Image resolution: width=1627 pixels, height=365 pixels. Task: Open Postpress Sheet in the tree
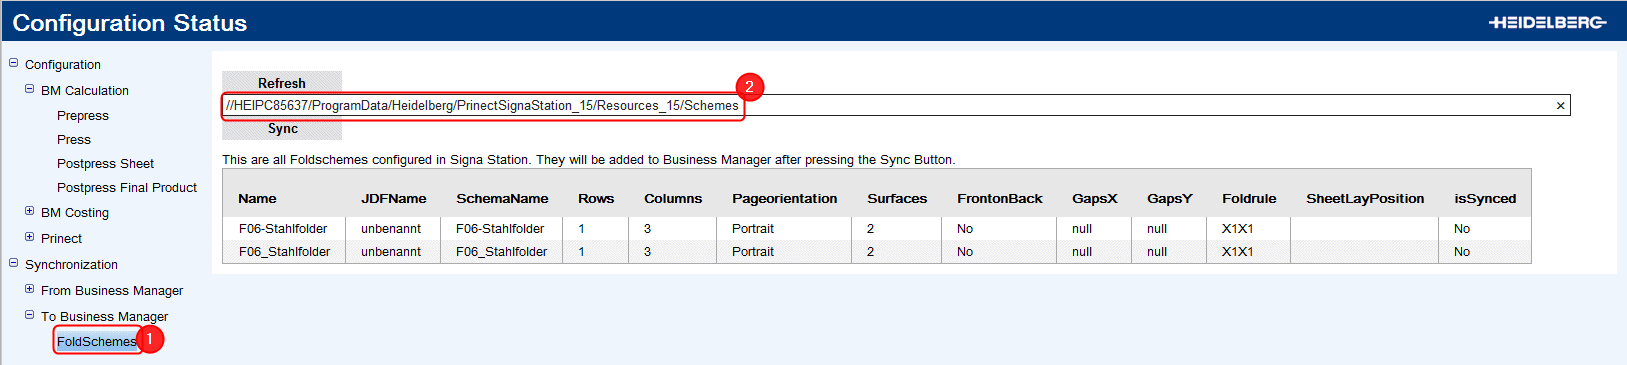pos(105,164)
